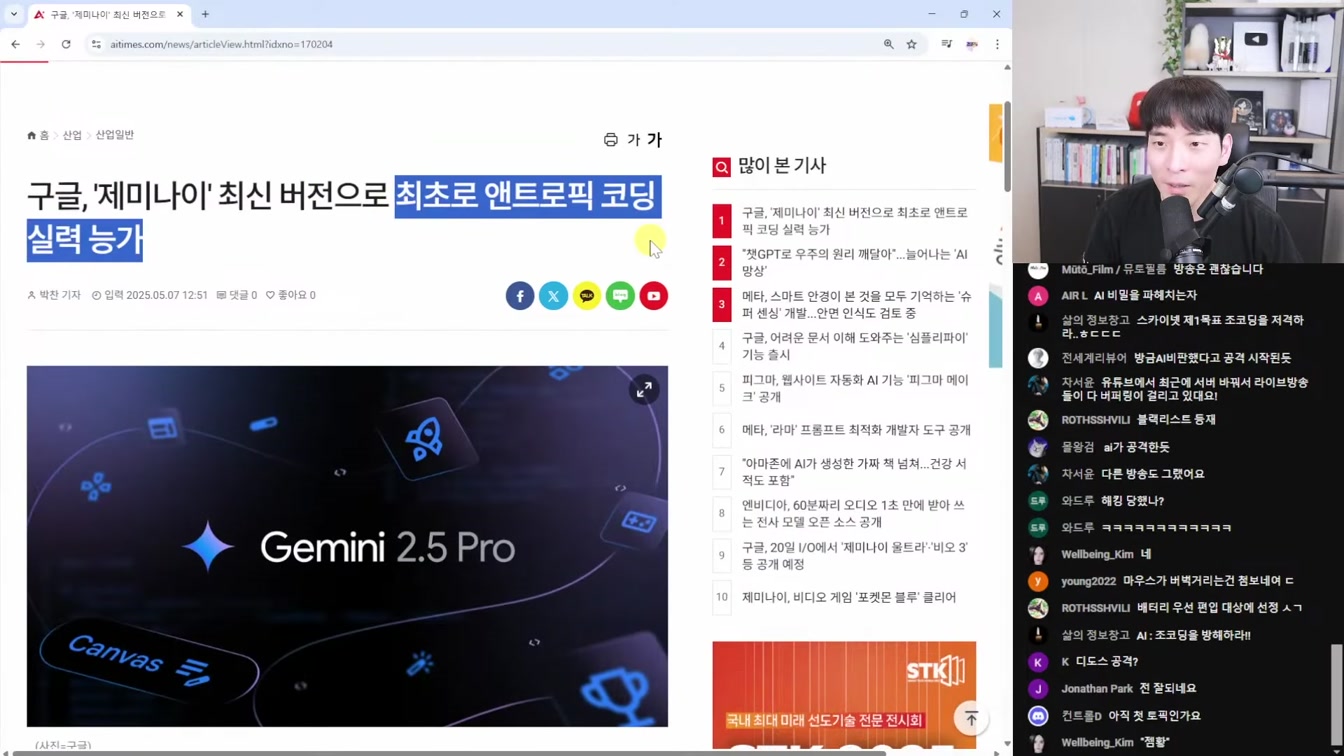This screenshot has height=756, width=1344.
Task: Click the red YouTube icon
Action: [x=654, y=296]
